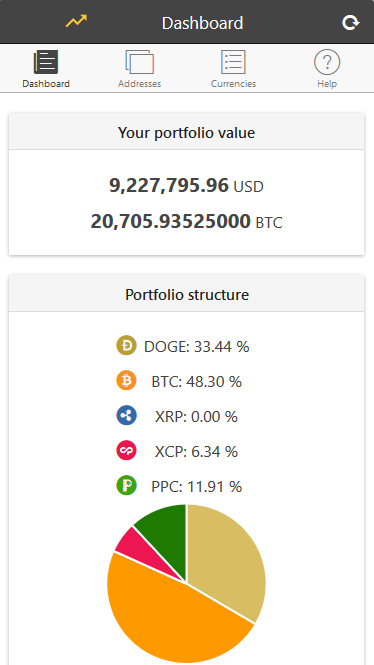This screenshot has height=665, width=374.
Task: Click the 9,227,795.96 USD portfolio value
Action: 186,186
